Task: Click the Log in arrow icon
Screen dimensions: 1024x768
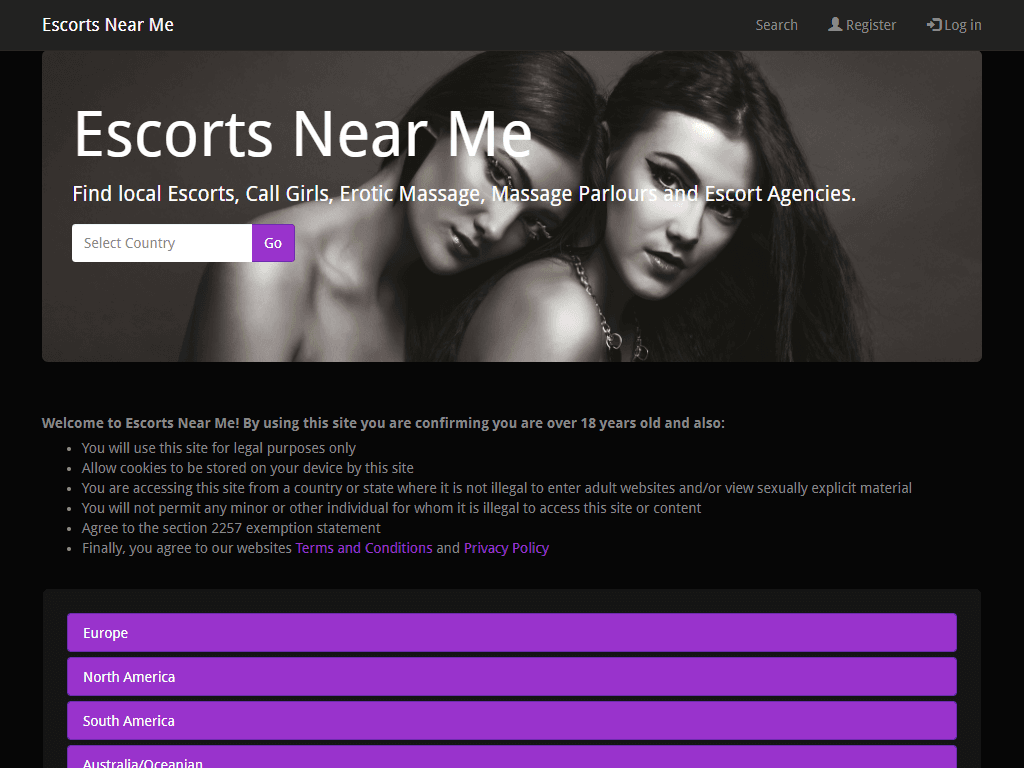Action: pyautogui.click(x=932, y=24)
